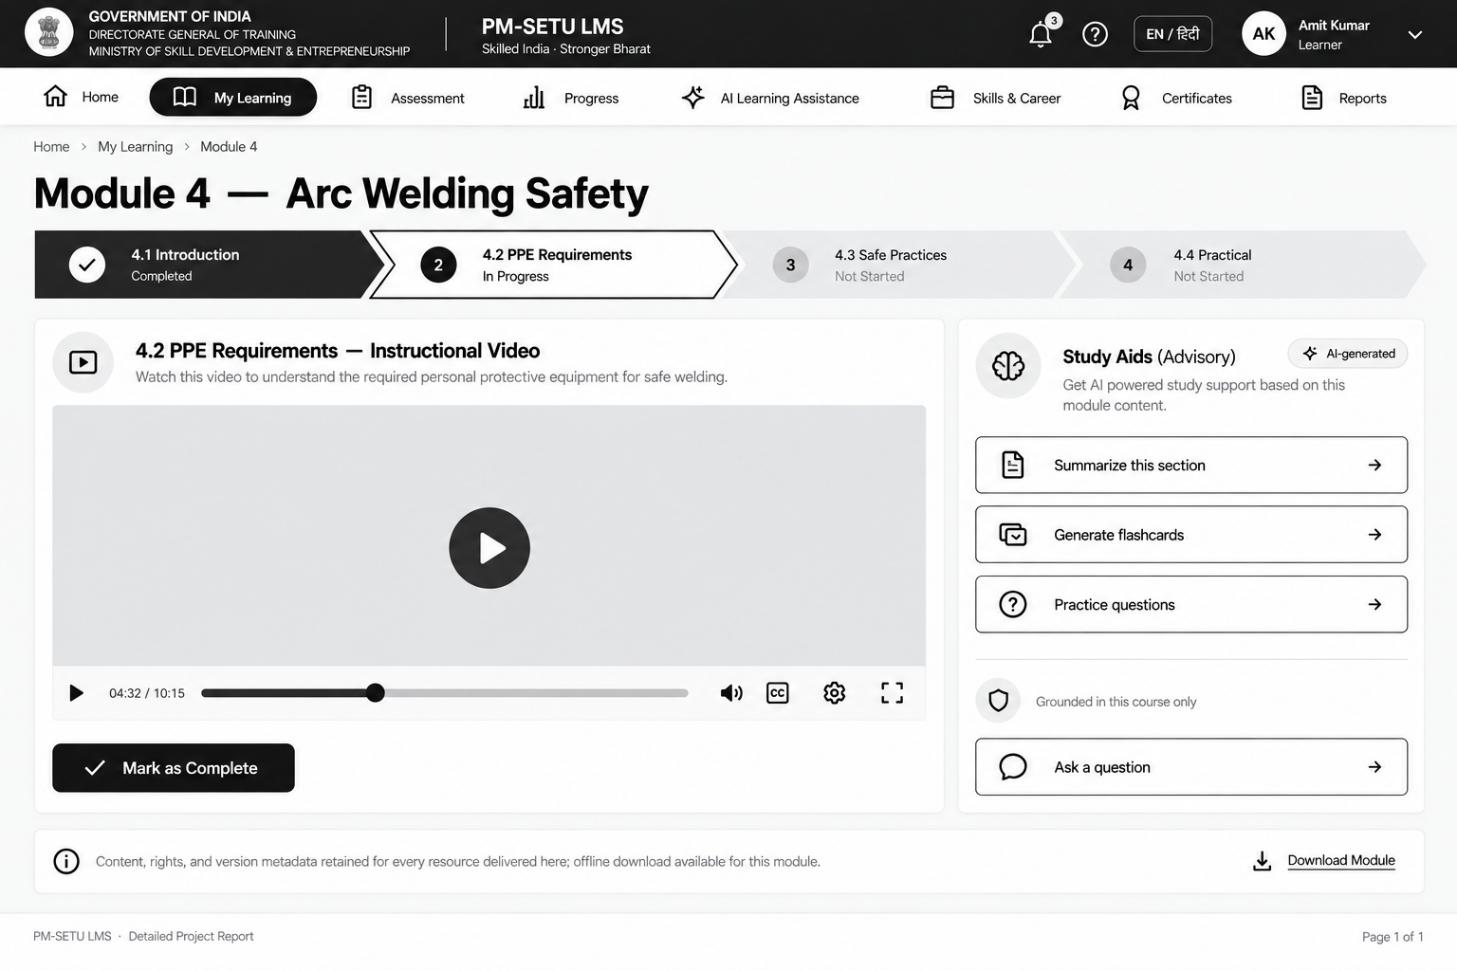Open Practice questions
Image resolution: width=1457 pixels, height=971 pixels.
(1191, 605)
